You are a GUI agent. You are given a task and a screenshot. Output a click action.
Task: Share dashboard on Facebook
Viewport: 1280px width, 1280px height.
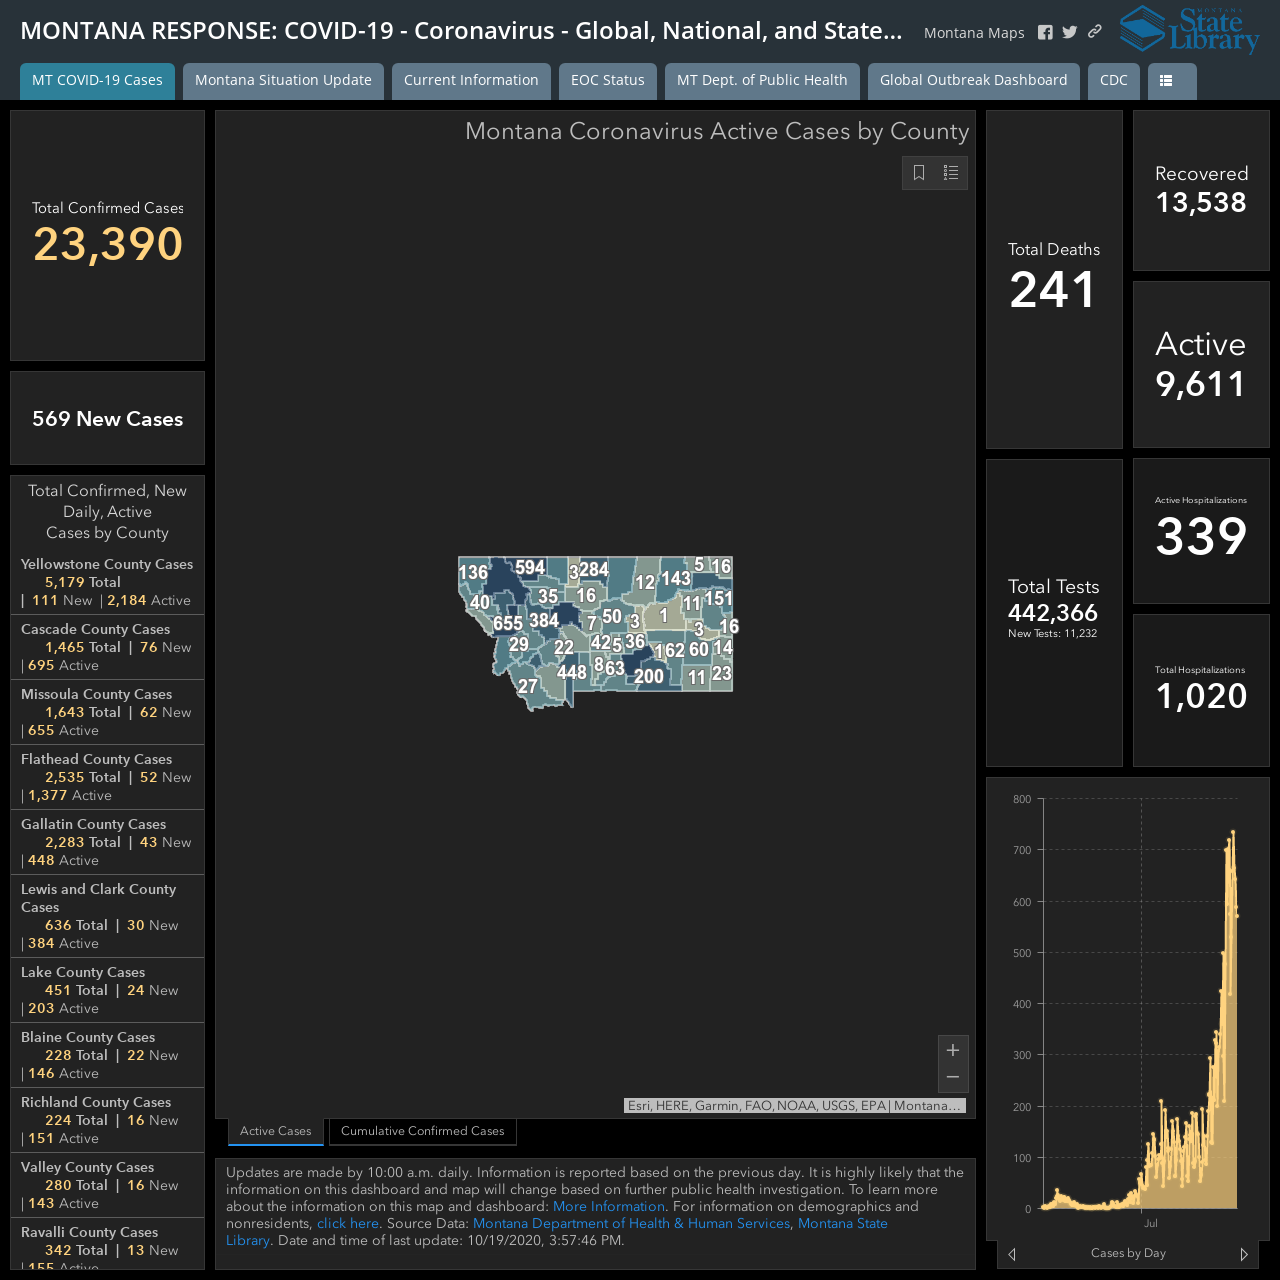(x=1045, y=33)
